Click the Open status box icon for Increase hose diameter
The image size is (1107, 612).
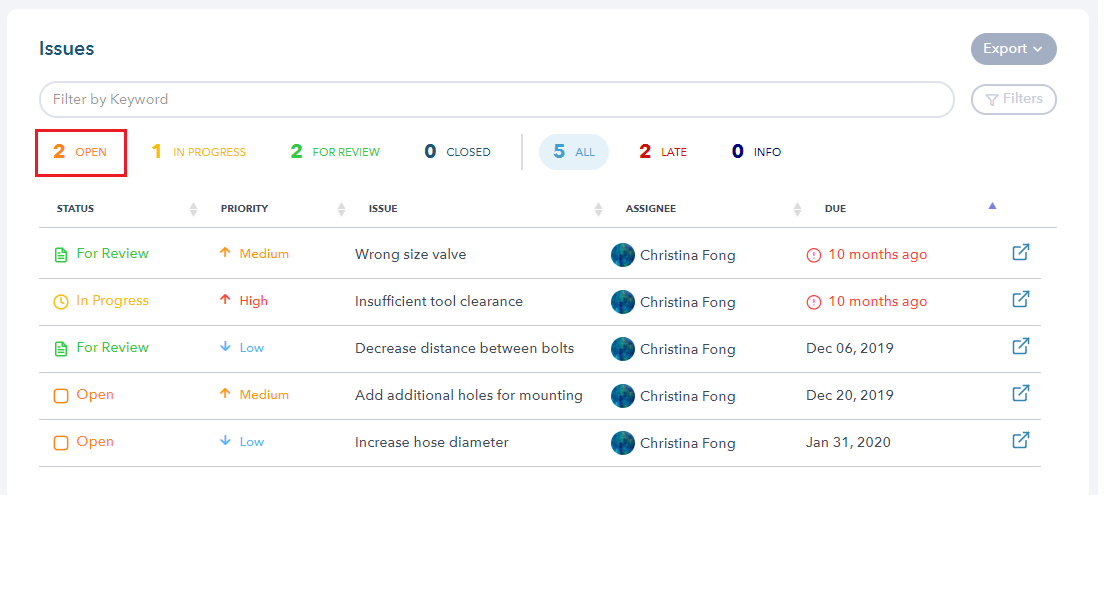coord(61,443)
